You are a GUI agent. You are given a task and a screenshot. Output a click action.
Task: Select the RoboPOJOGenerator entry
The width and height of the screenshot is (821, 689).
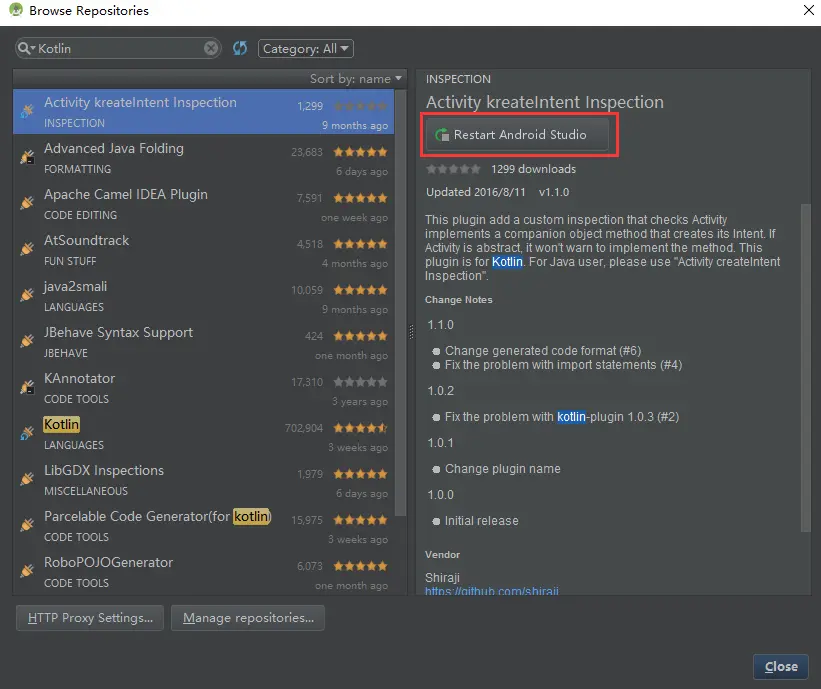click(x=204, y=572)
